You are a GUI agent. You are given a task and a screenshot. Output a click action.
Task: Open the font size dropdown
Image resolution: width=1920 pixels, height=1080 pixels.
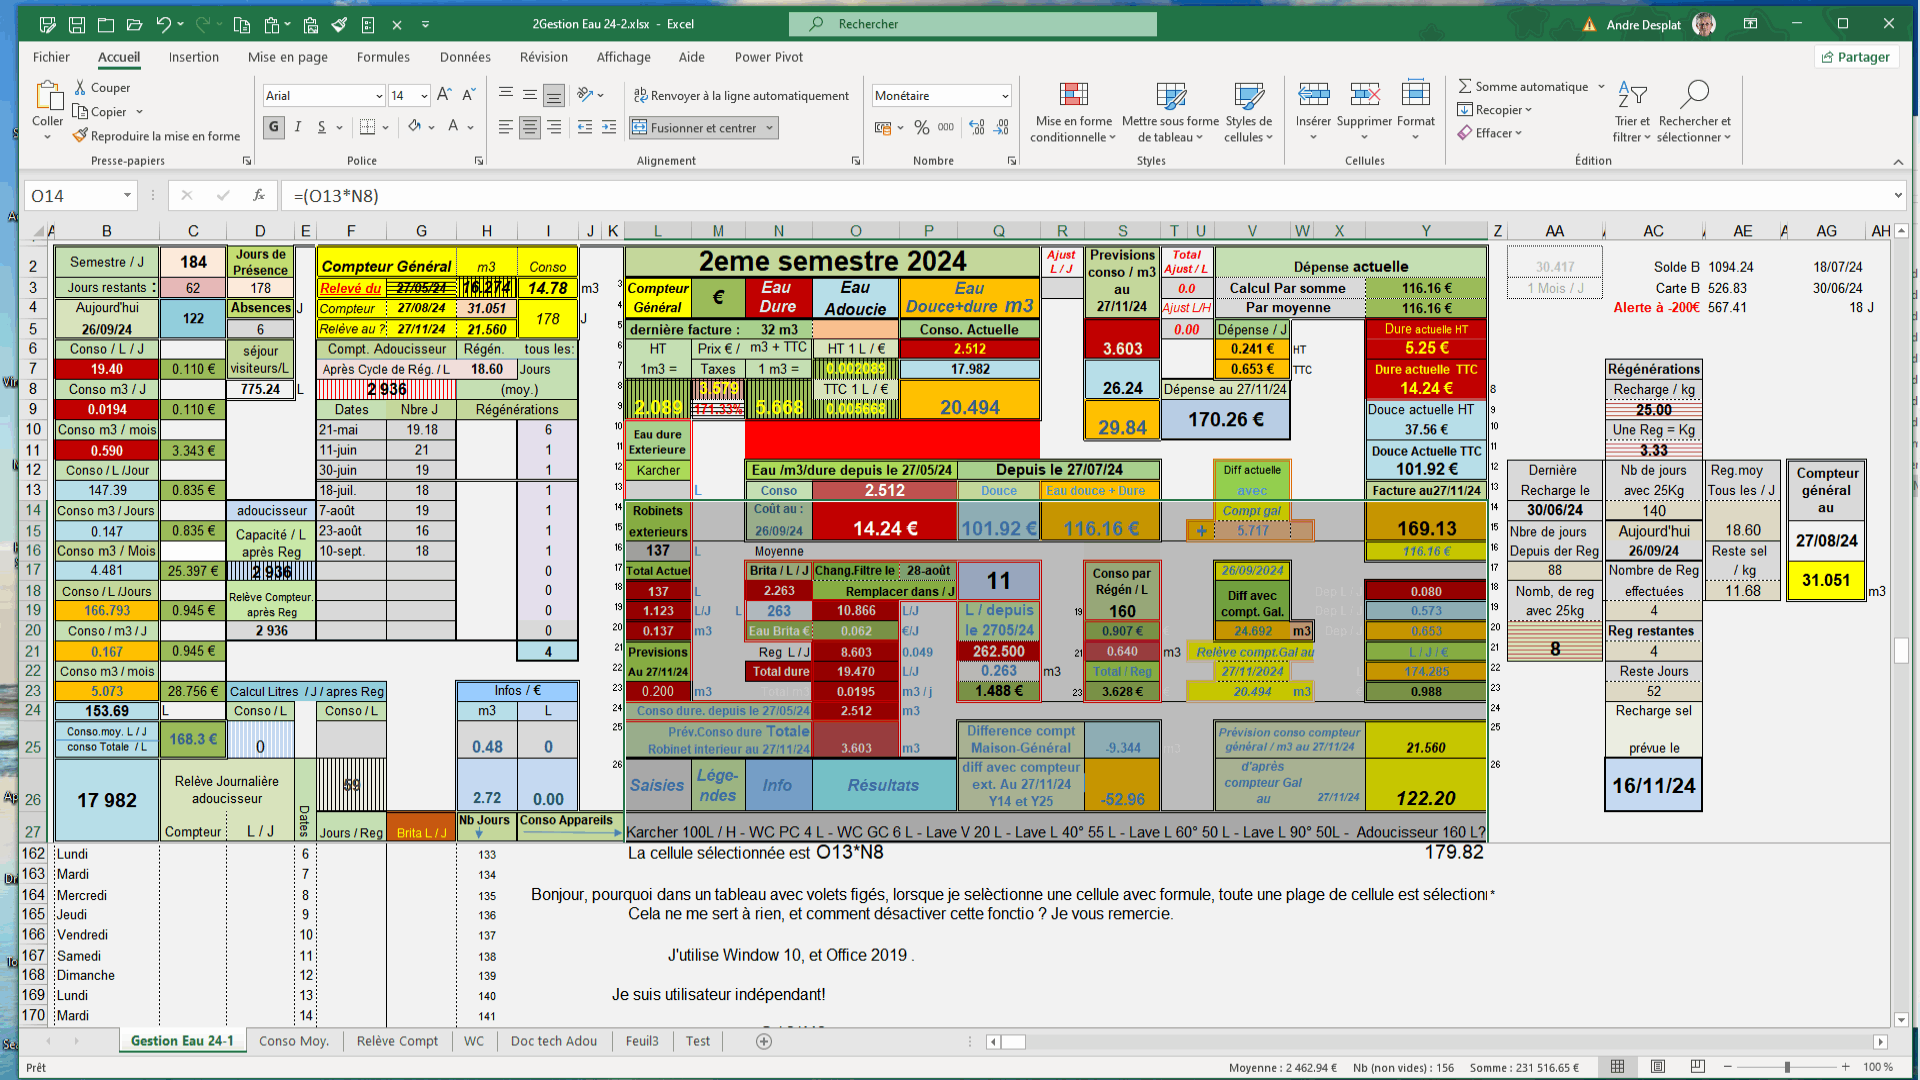[x=425, y=96]
